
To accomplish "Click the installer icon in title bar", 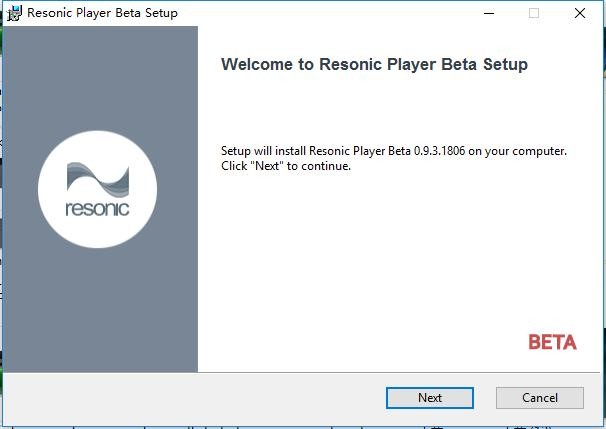I will point(15,13).
